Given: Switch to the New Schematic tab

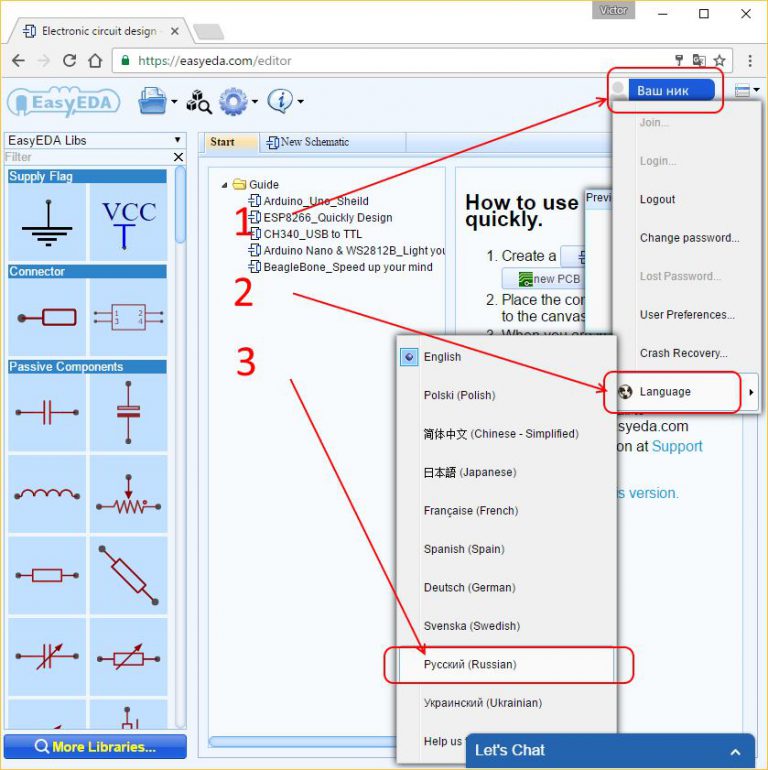Looking at the screenshot, I should click(333, 142).
